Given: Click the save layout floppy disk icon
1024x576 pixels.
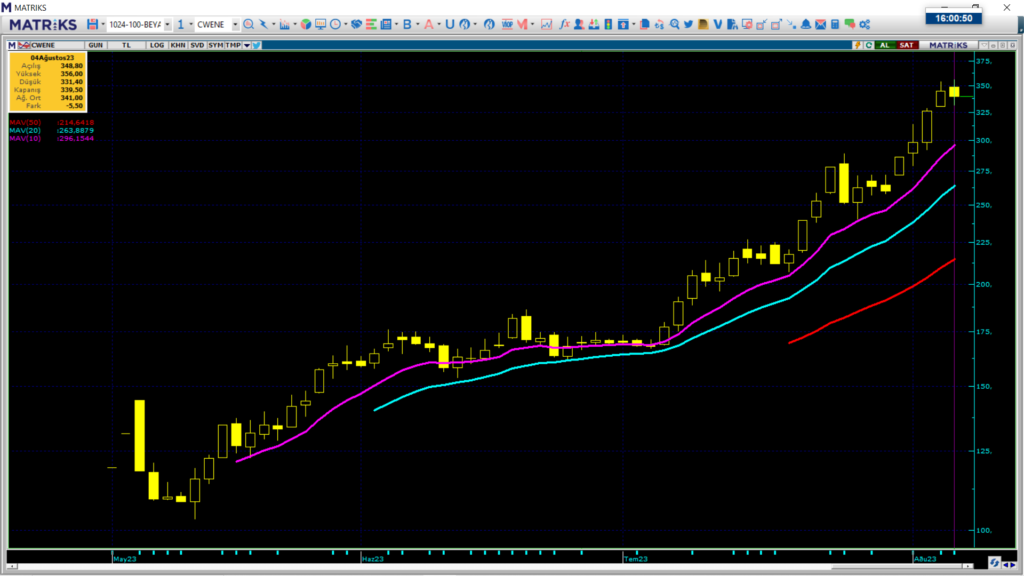Looking at the screenshot, I should coord(92,24).
